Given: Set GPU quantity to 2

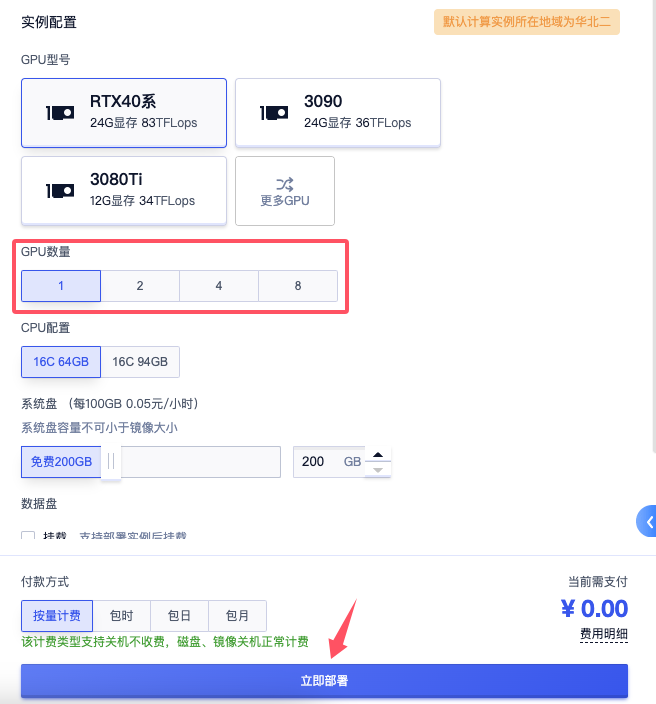Looking at the screenshot, I should 140,286.
